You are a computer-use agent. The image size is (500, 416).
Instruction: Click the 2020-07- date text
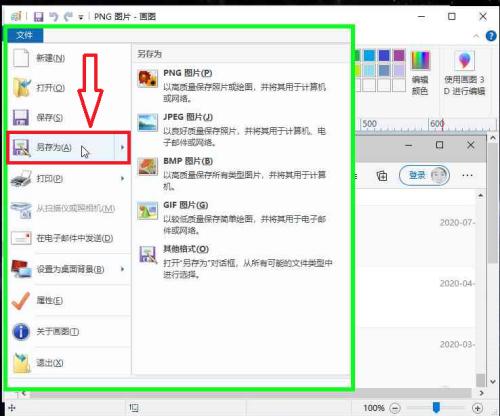click(x=457, y=222)
